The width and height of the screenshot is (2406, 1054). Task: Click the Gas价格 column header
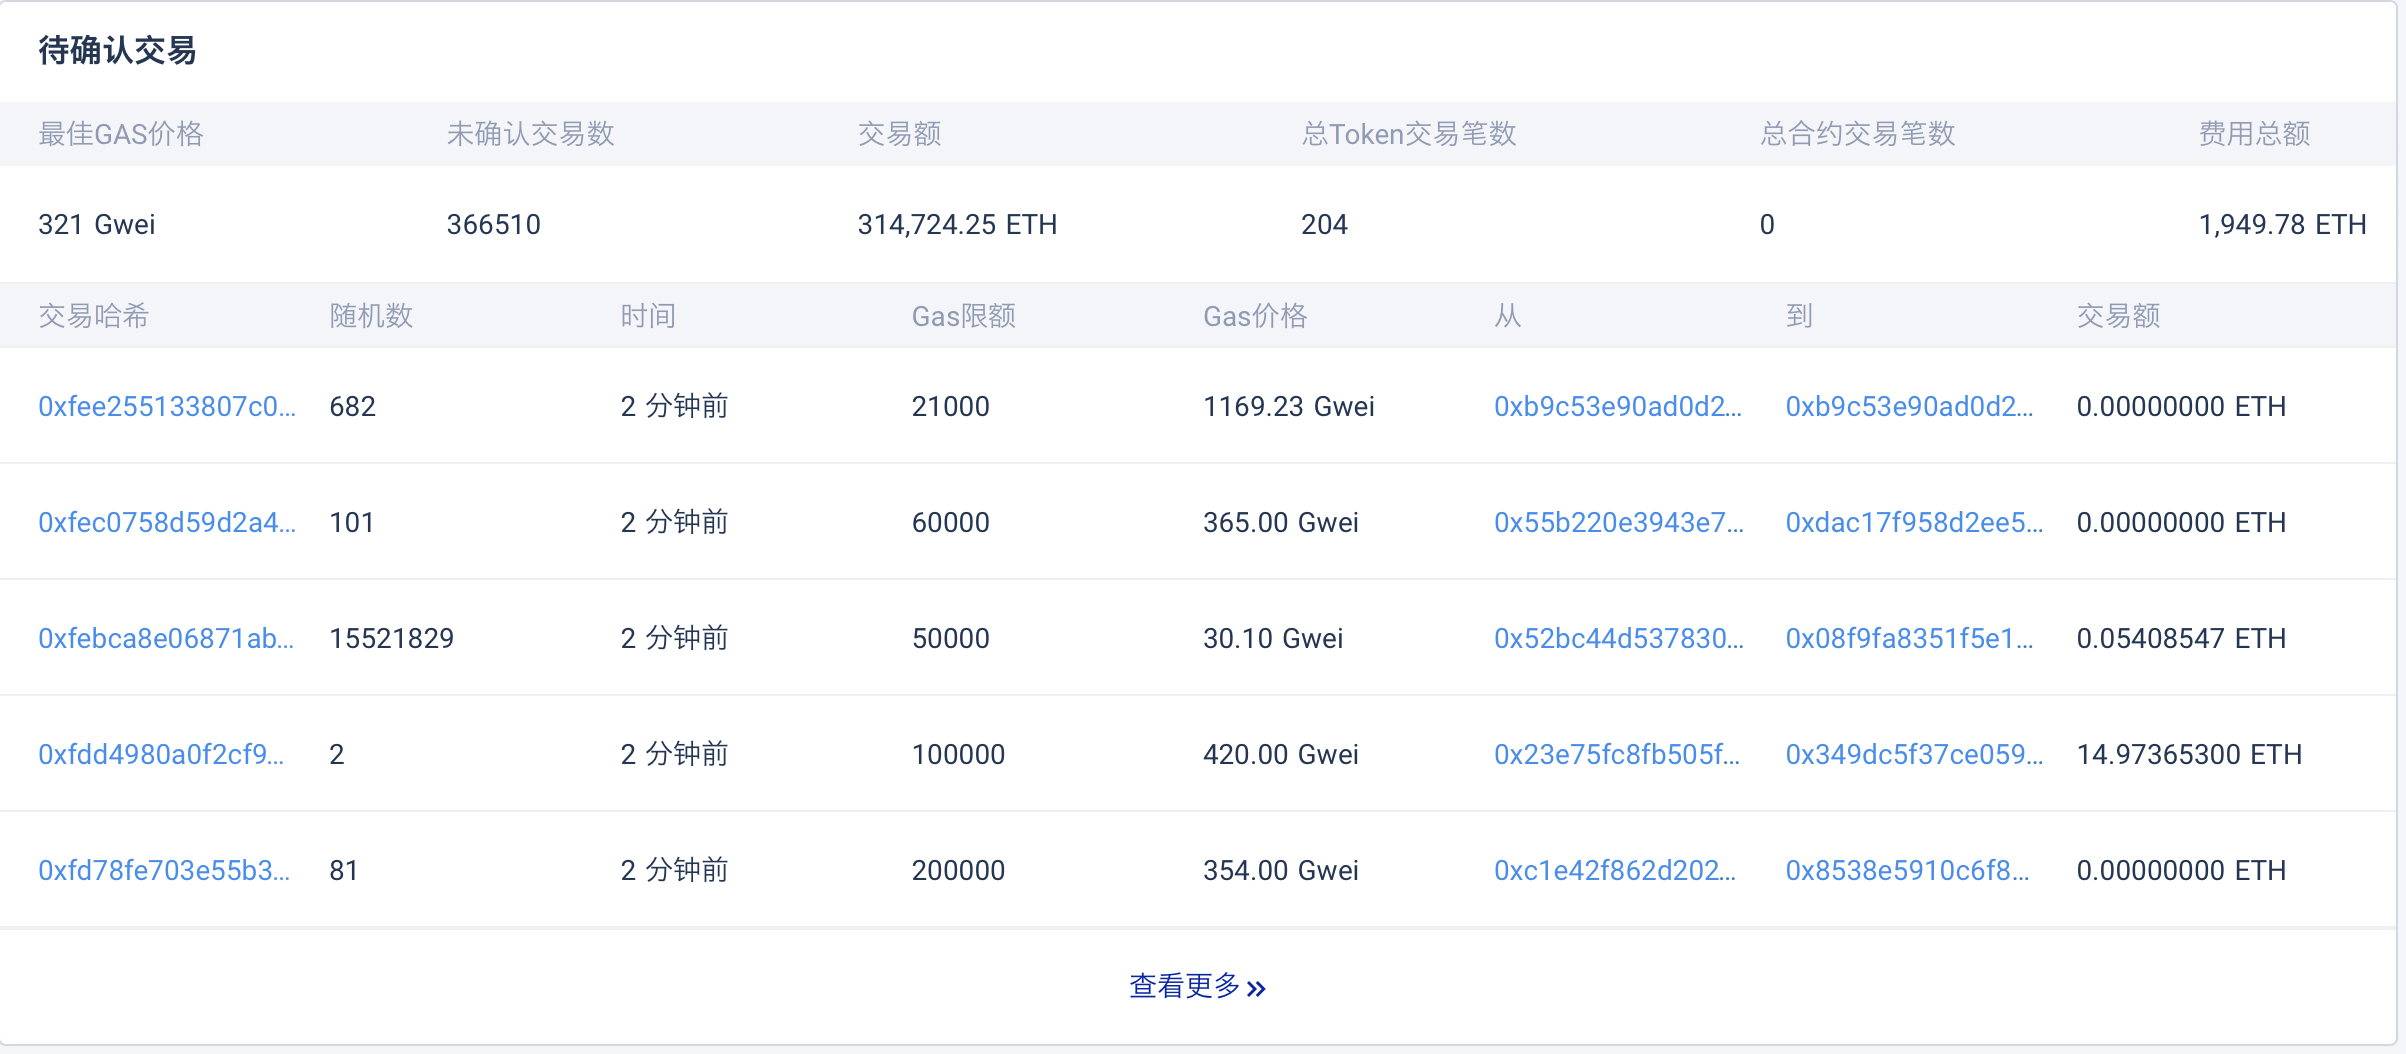(1255, 316)
